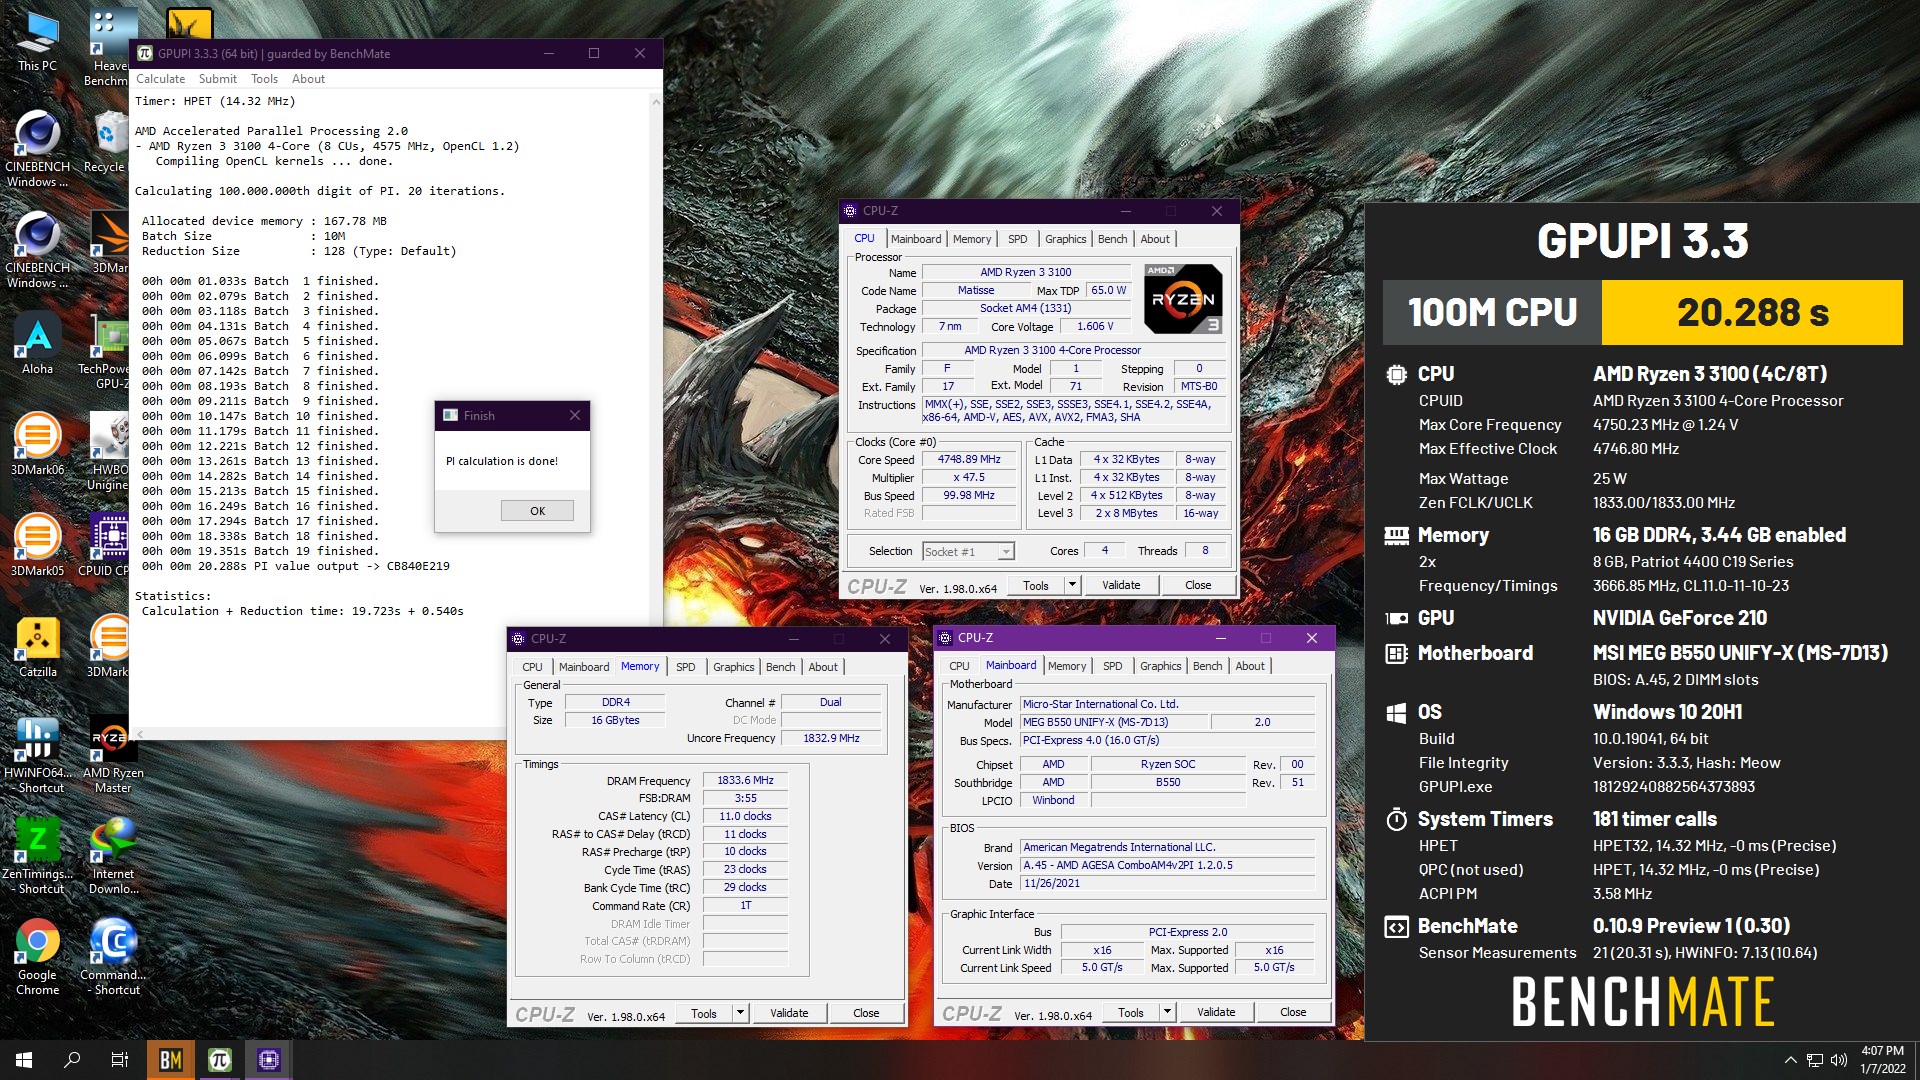Open About menu in GPUPI
This screenshot has width=1920, height=1080.
pos(308,79)
